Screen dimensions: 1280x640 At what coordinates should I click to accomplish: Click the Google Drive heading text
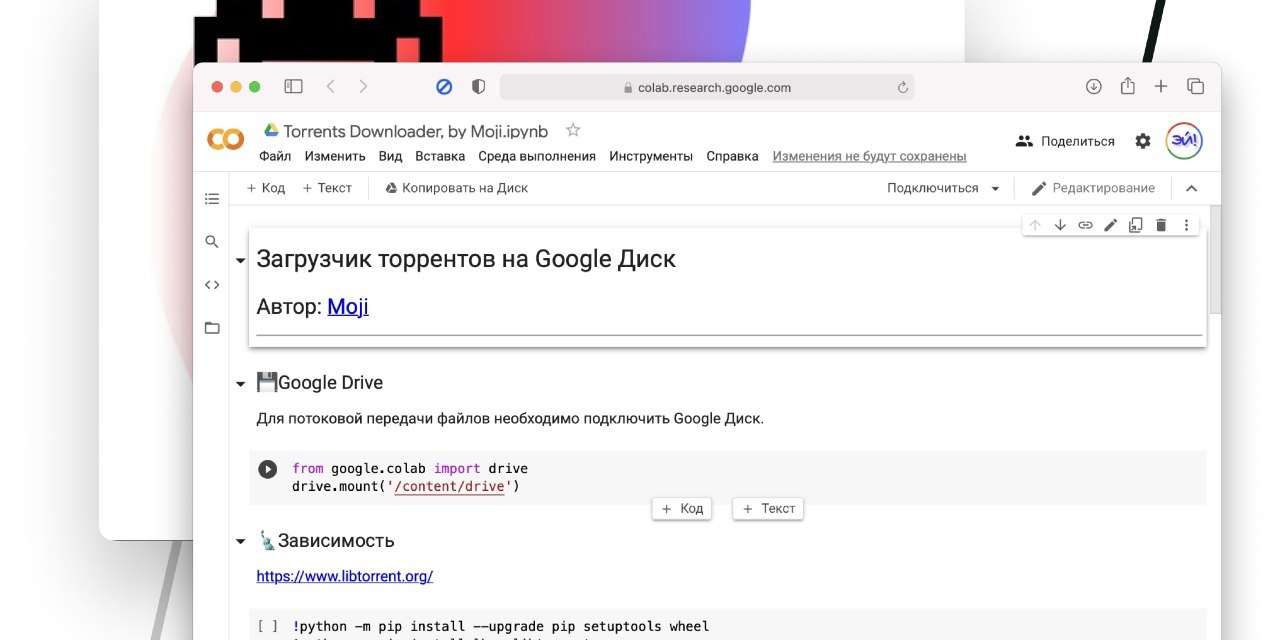330,383
